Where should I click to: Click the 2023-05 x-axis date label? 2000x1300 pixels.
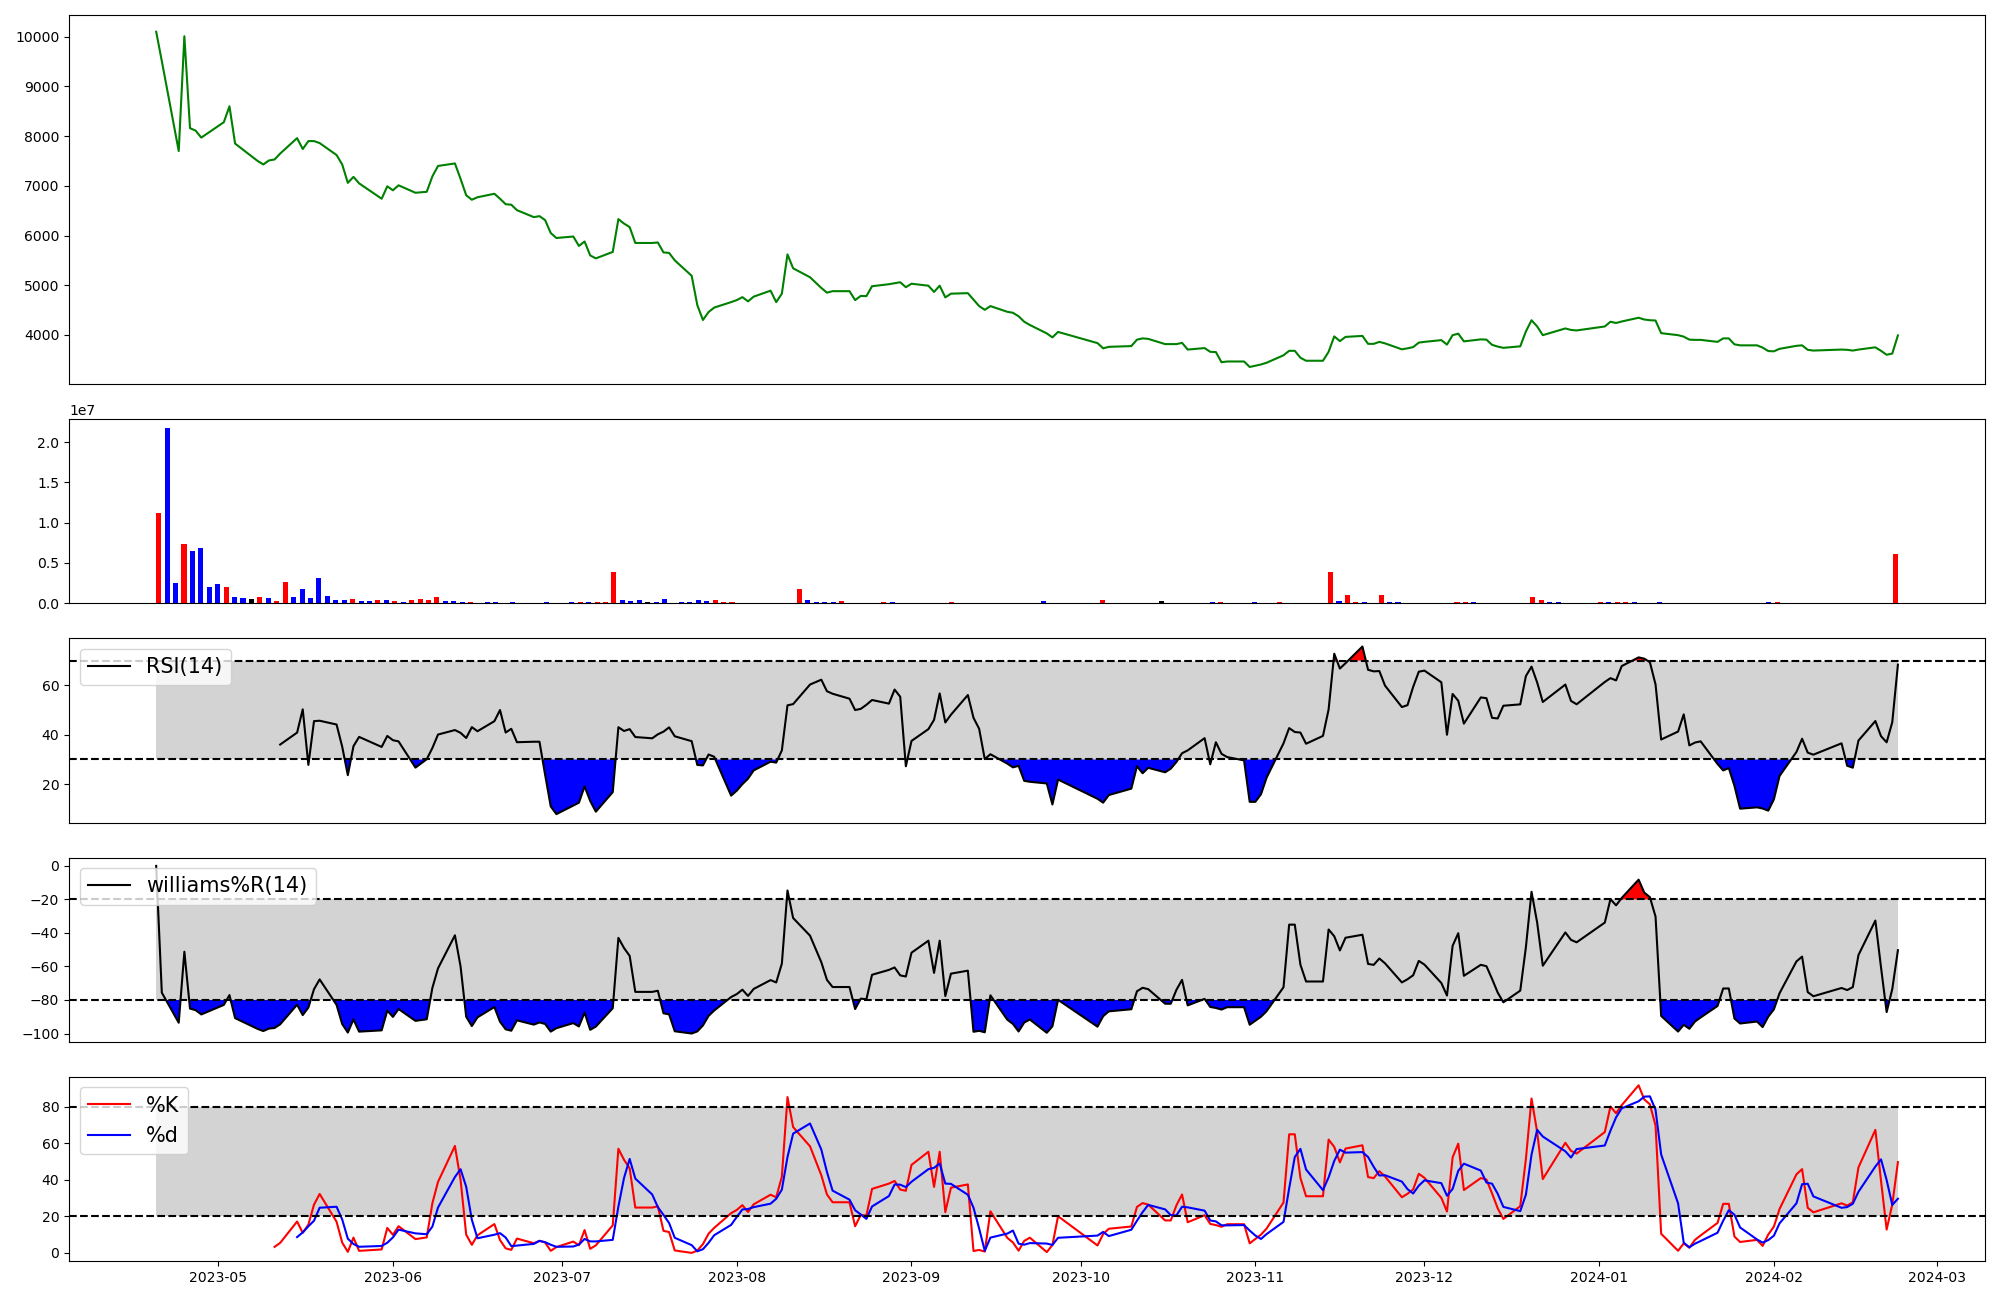coord(218,1277)
